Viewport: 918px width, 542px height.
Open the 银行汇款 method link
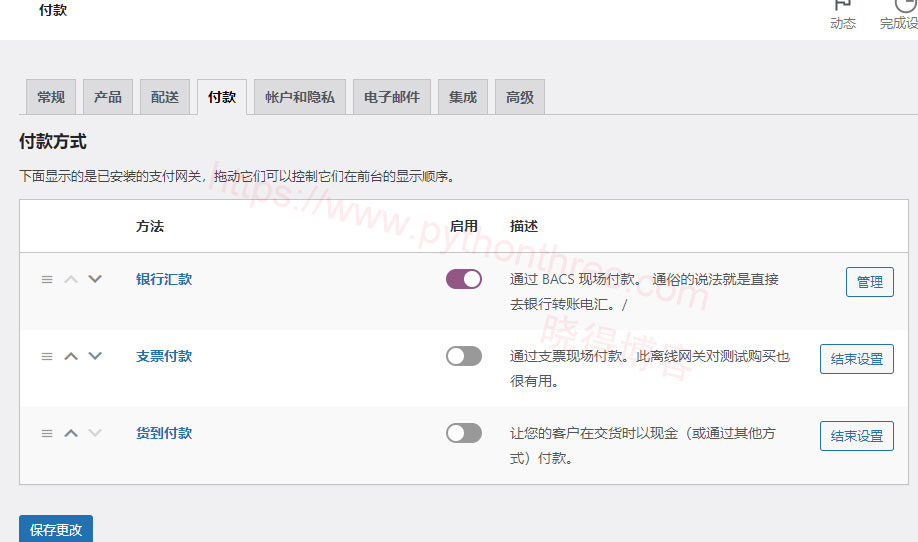coord(164,279)
